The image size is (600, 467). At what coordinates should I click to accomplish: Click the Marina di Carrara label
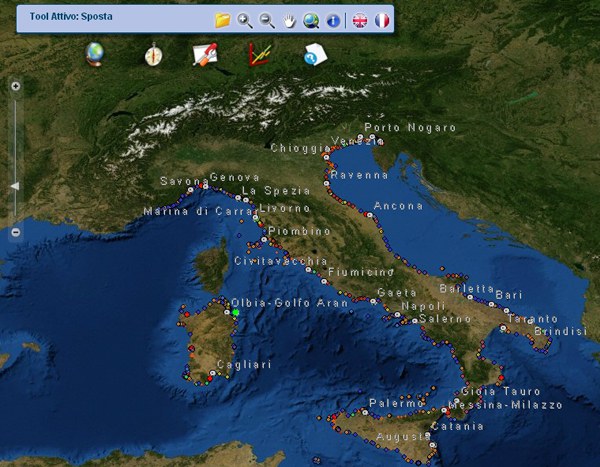coord(200,211)
